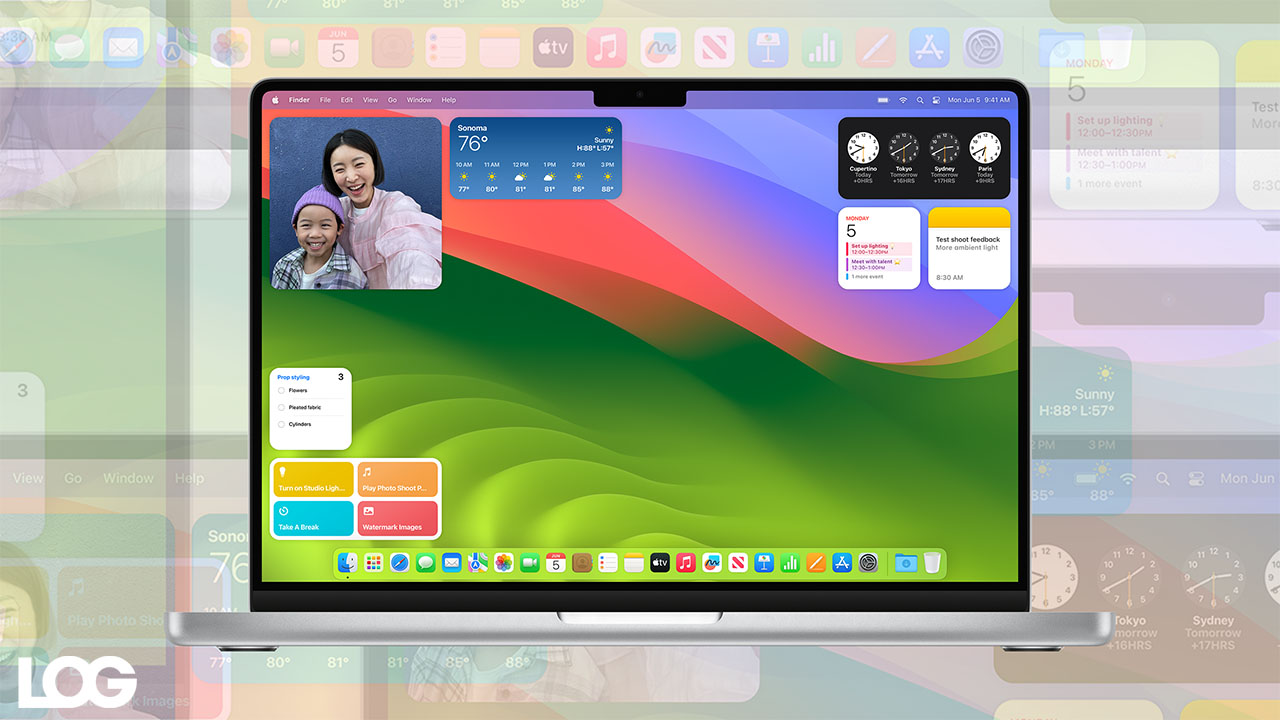Click the battery status icon

point(884,100)
